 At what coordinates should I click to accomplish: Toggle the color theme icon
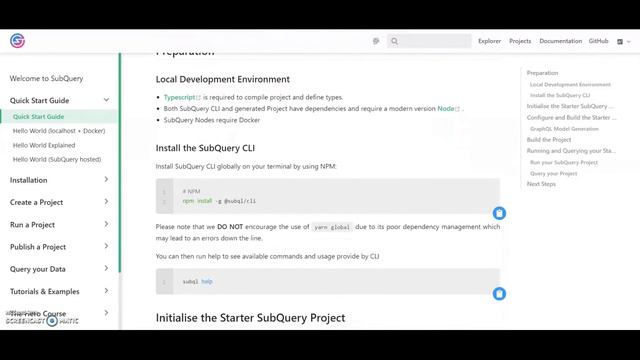pos(376,41)
